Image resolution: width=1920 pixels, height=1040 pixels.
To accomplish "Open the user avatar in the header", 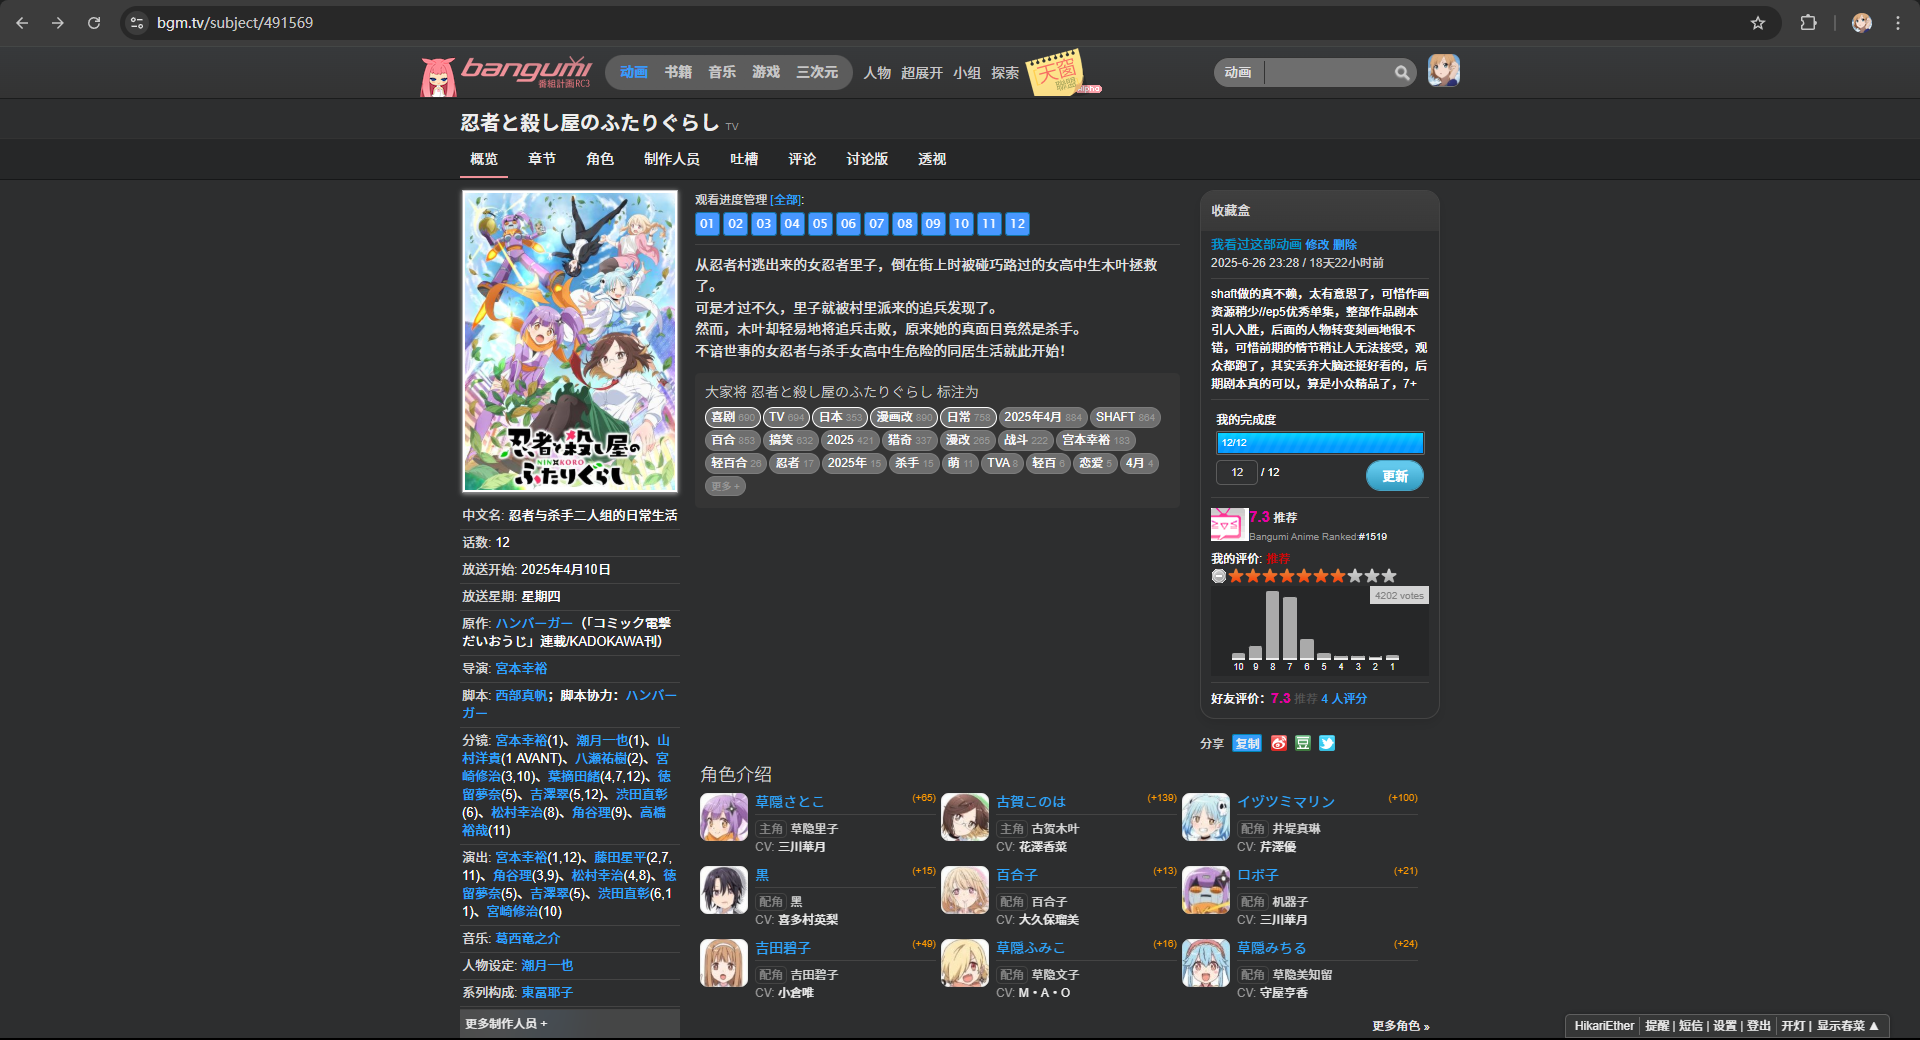I will pyautogui.click(x=1443, y=71).
